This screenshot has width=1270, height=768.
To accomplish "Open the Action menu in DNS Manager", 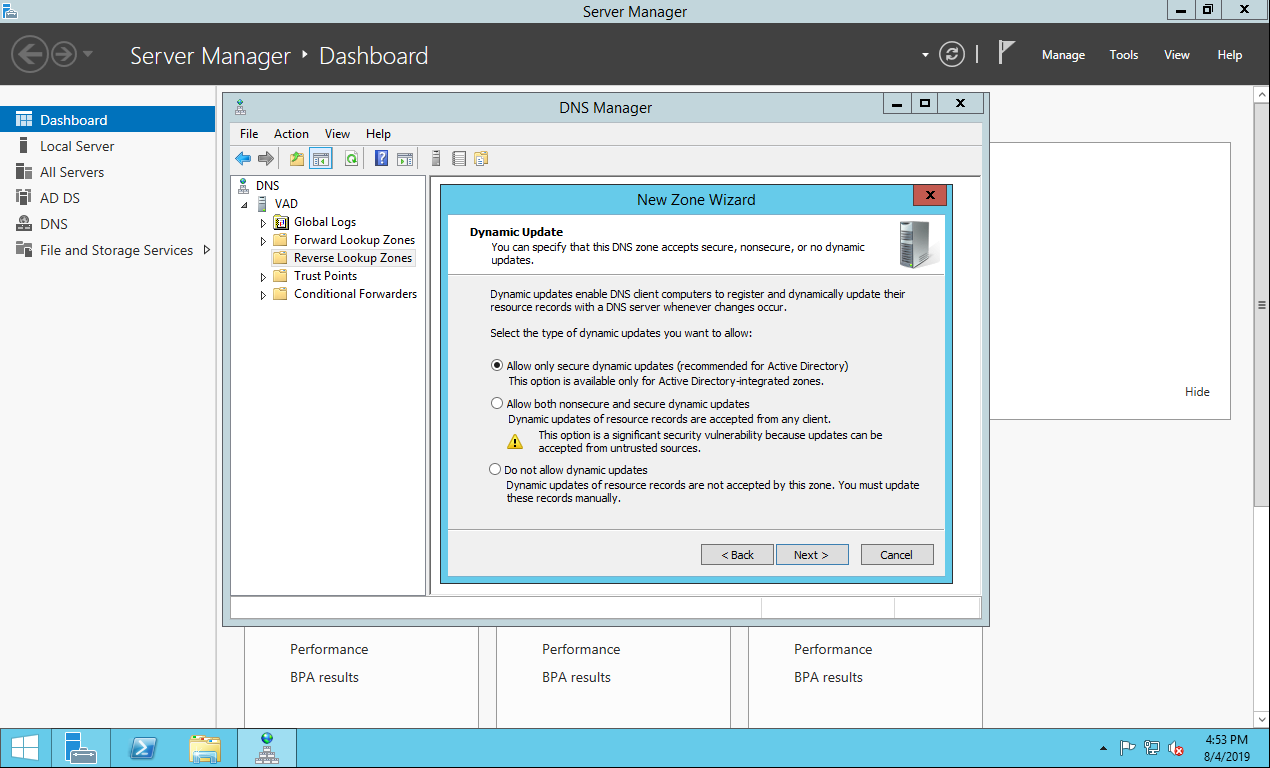I will [291, 134].
